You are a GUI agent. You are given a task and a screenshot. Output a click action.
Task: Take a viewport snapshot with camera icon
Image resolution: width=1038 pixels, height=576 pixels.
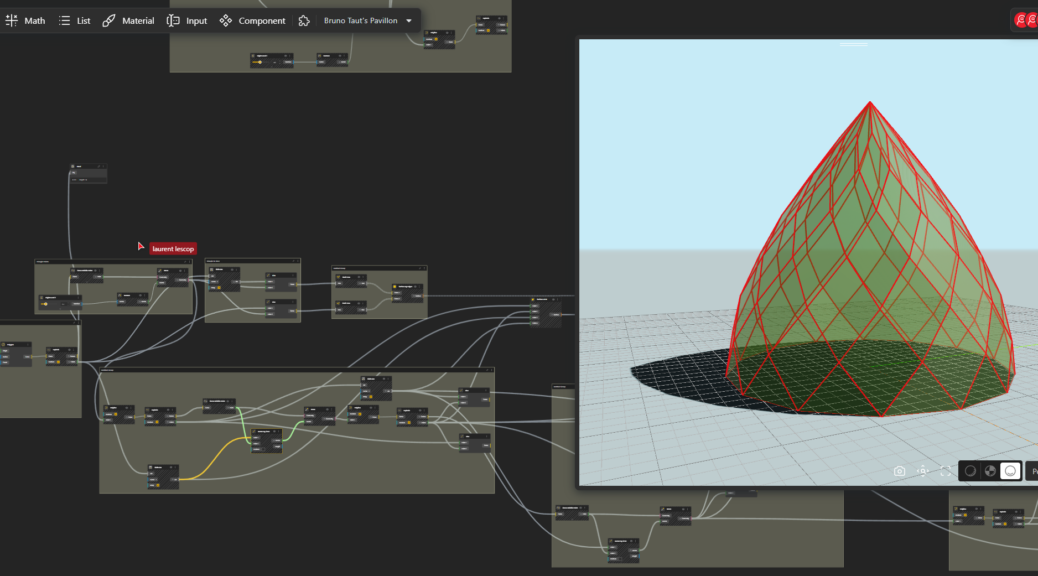tap(899, 471)
